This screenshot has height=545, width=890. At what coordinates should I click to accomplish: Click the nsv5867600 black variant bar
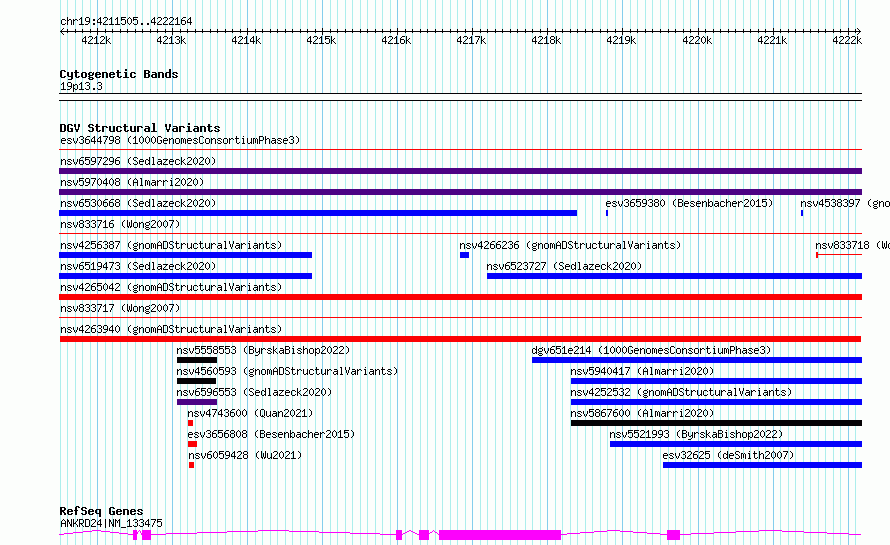[716, 423]
